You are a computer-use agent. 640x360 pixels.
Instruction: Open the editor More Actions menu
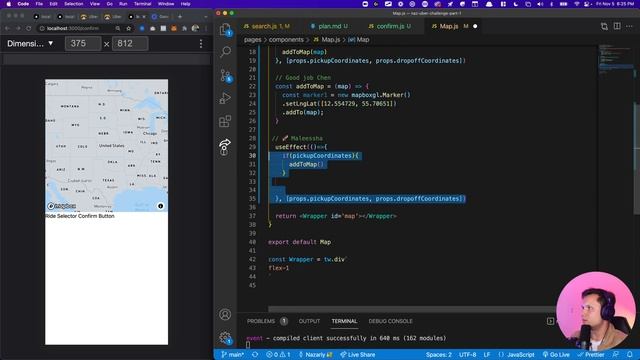tap(629, 27)
